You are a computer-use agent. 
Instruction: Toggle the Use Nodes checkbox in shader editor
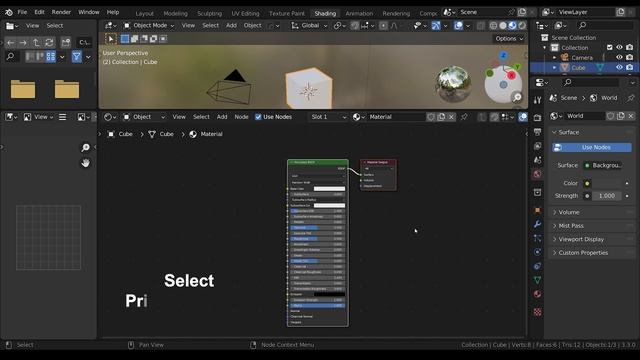258,117
